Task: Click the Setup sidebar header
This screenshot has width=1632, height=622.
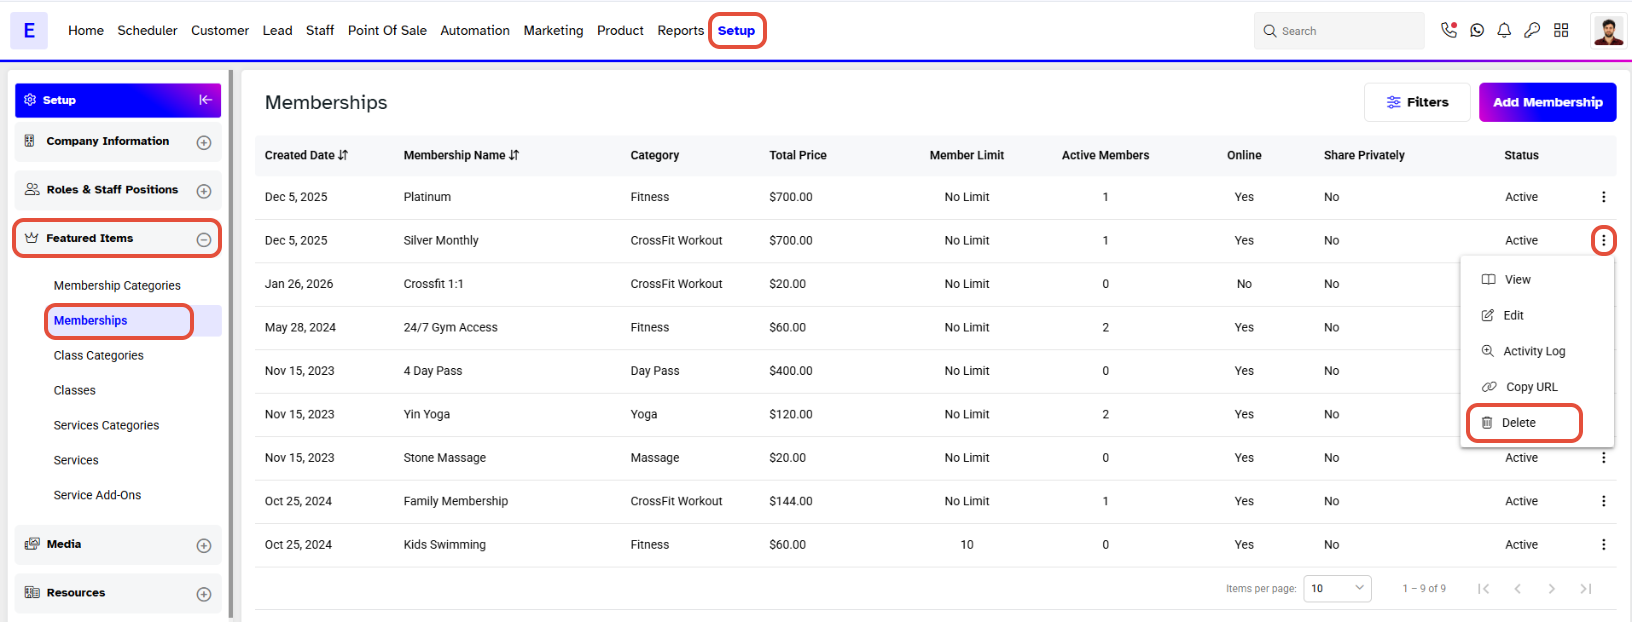Action: [x=118, y=100]
